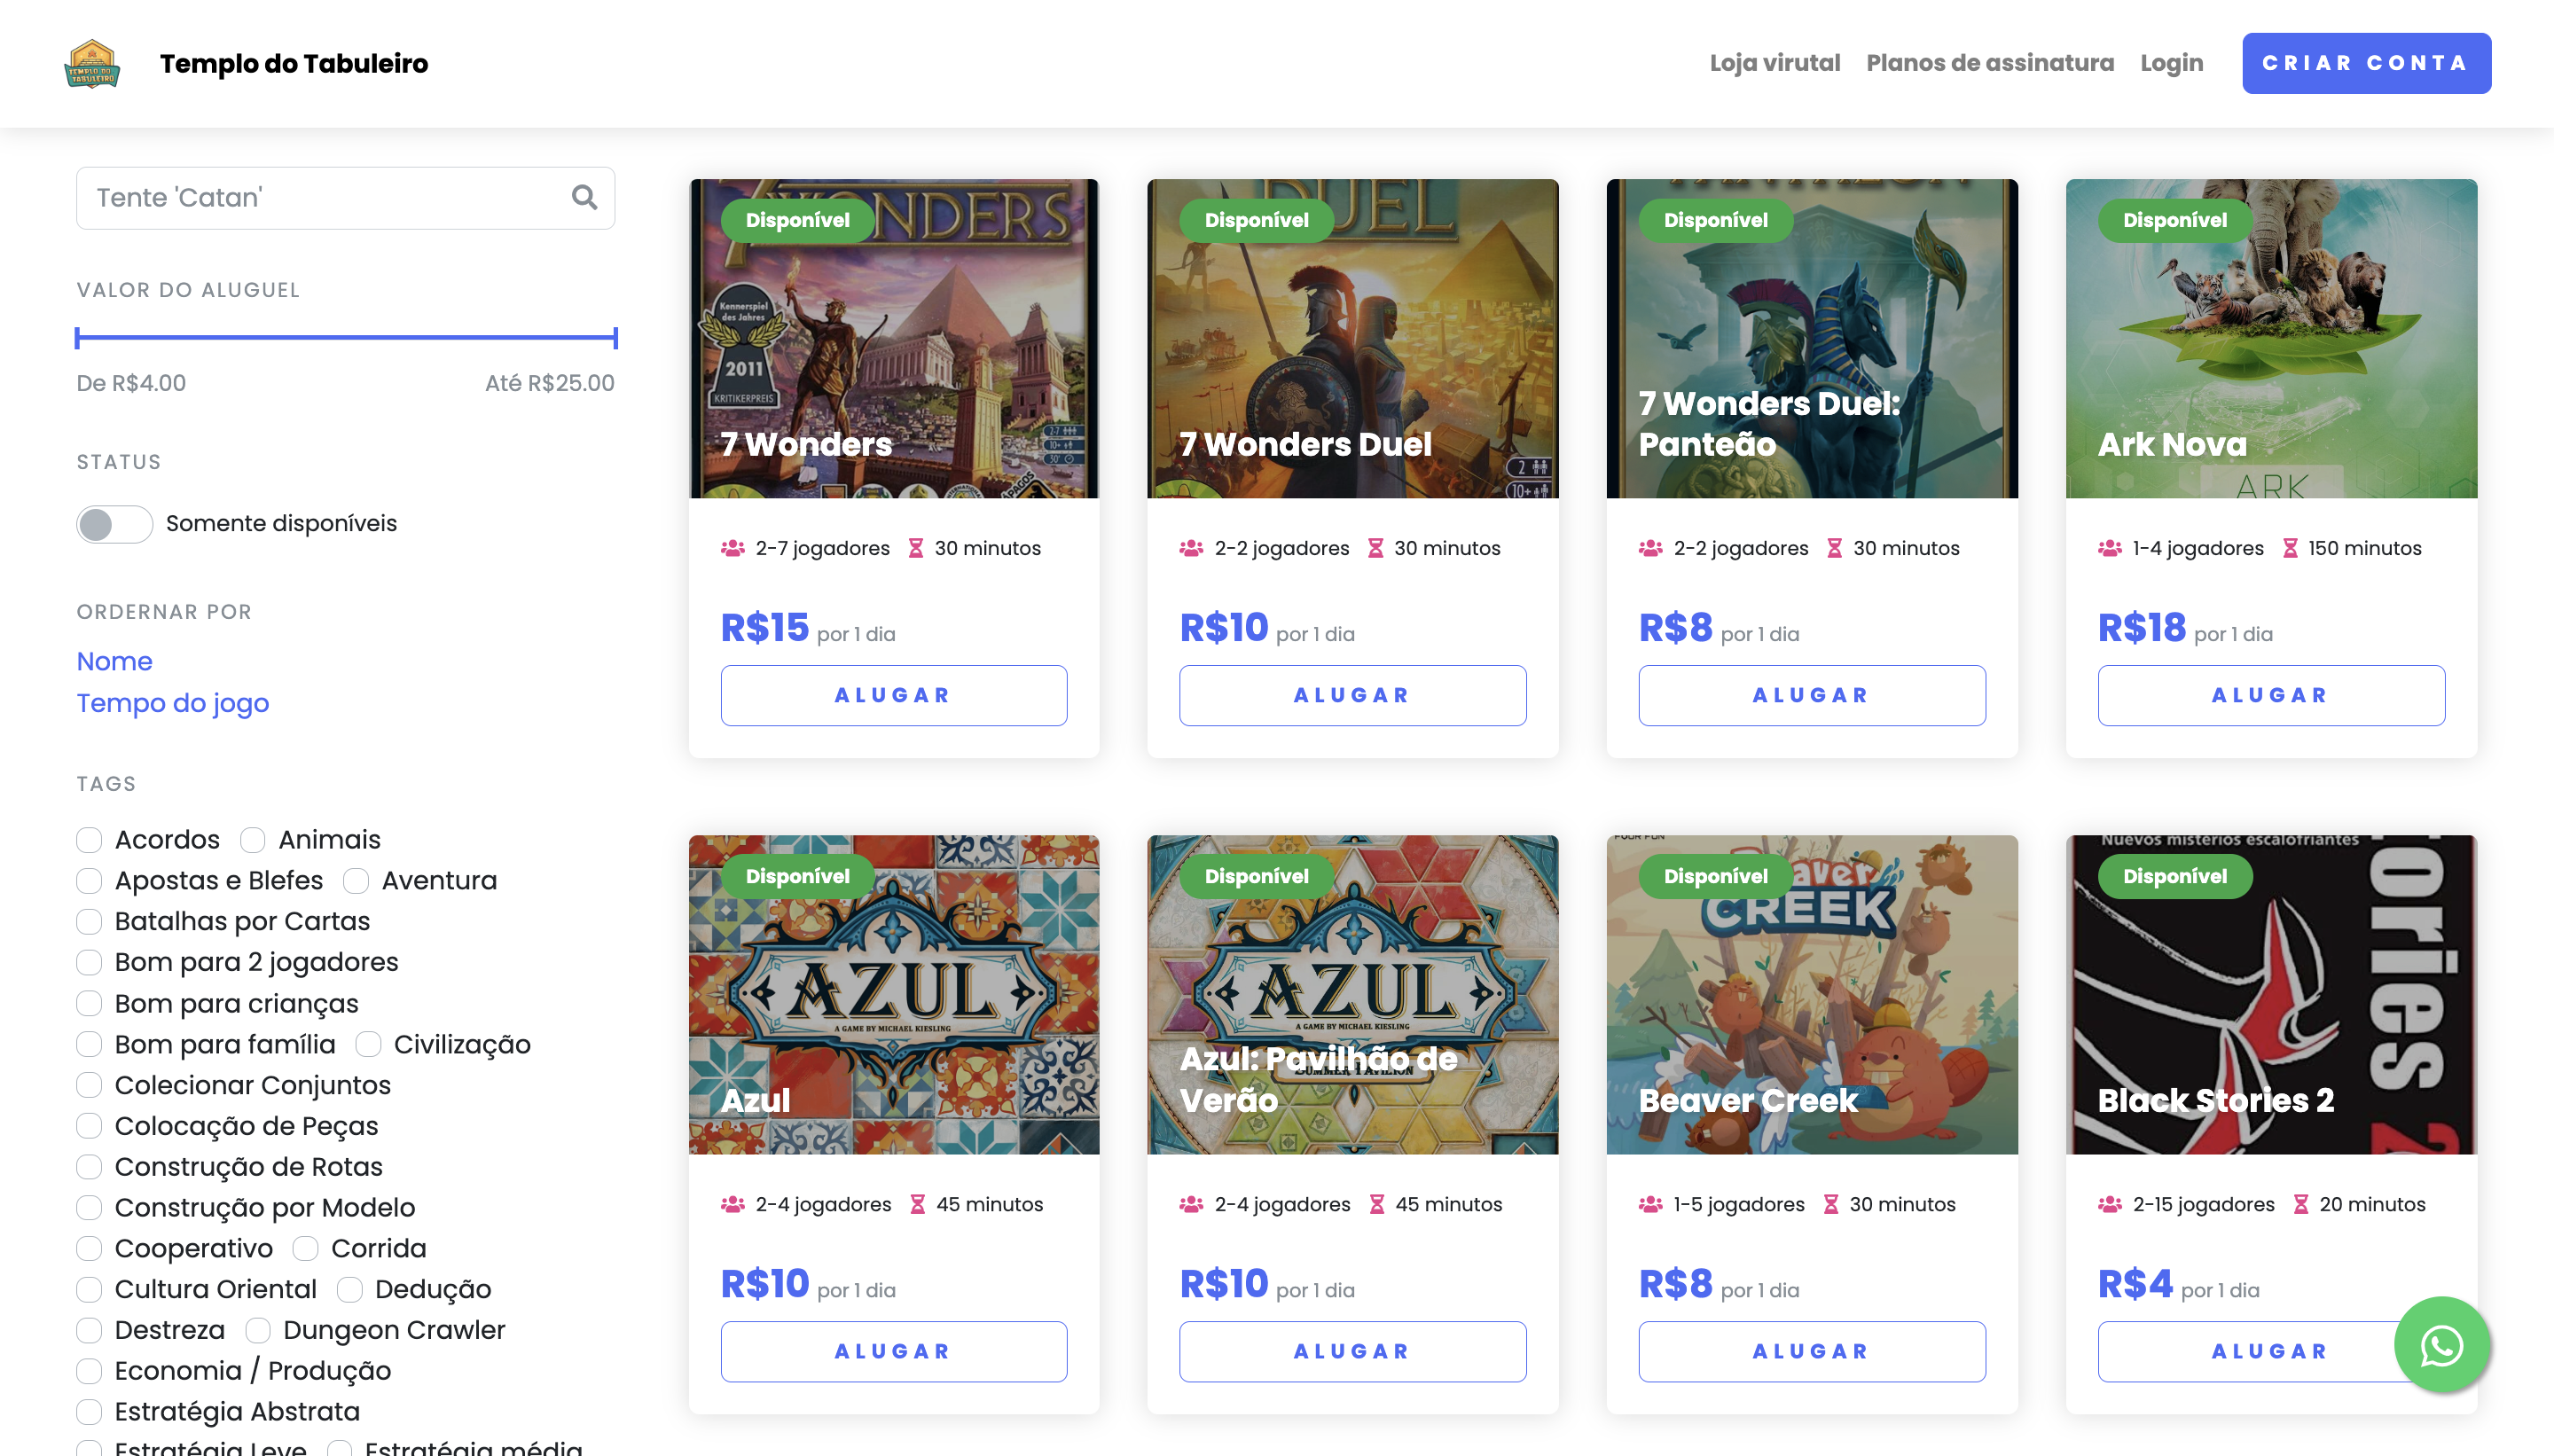Click hourglass icon on Black Stories 2 card
Image resolution: width=2554 pixels, height=1456 pixels.
pyautogui.click(x=2301, y=1204)
